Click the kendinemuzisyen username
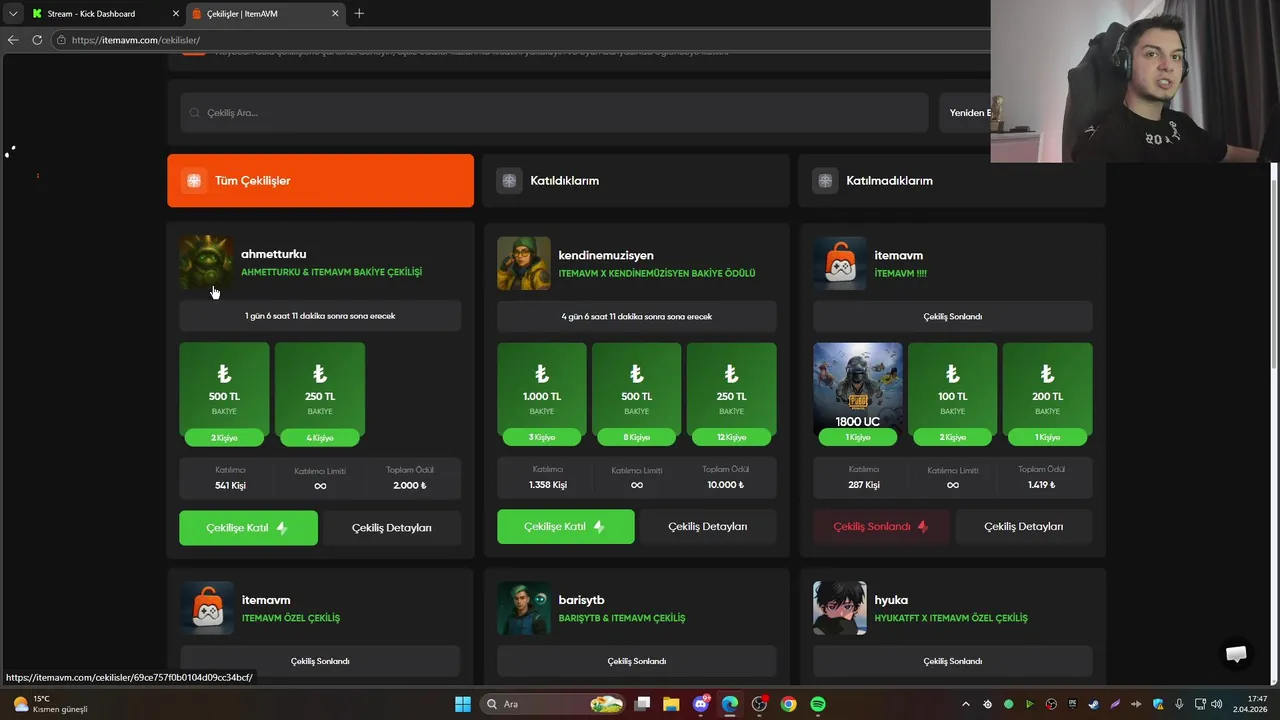This screenshot has width=1280, height=720. [x=606, y=255]
